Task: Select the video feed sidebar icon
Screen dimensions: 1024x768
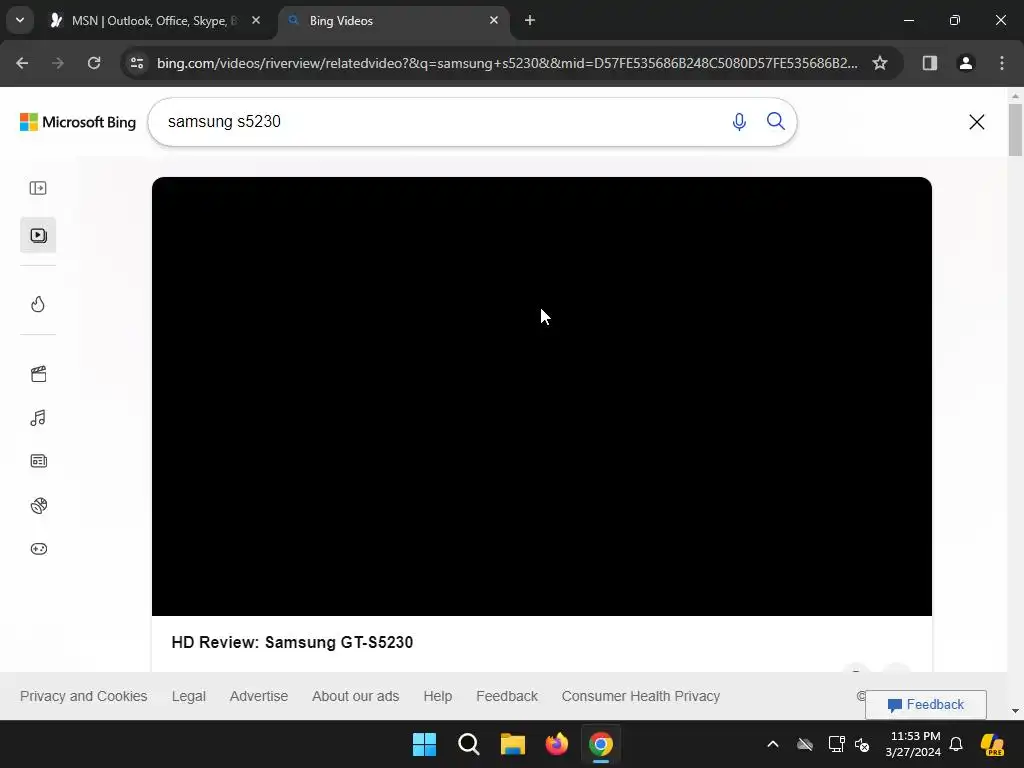Action: click(x=38, y=235)
